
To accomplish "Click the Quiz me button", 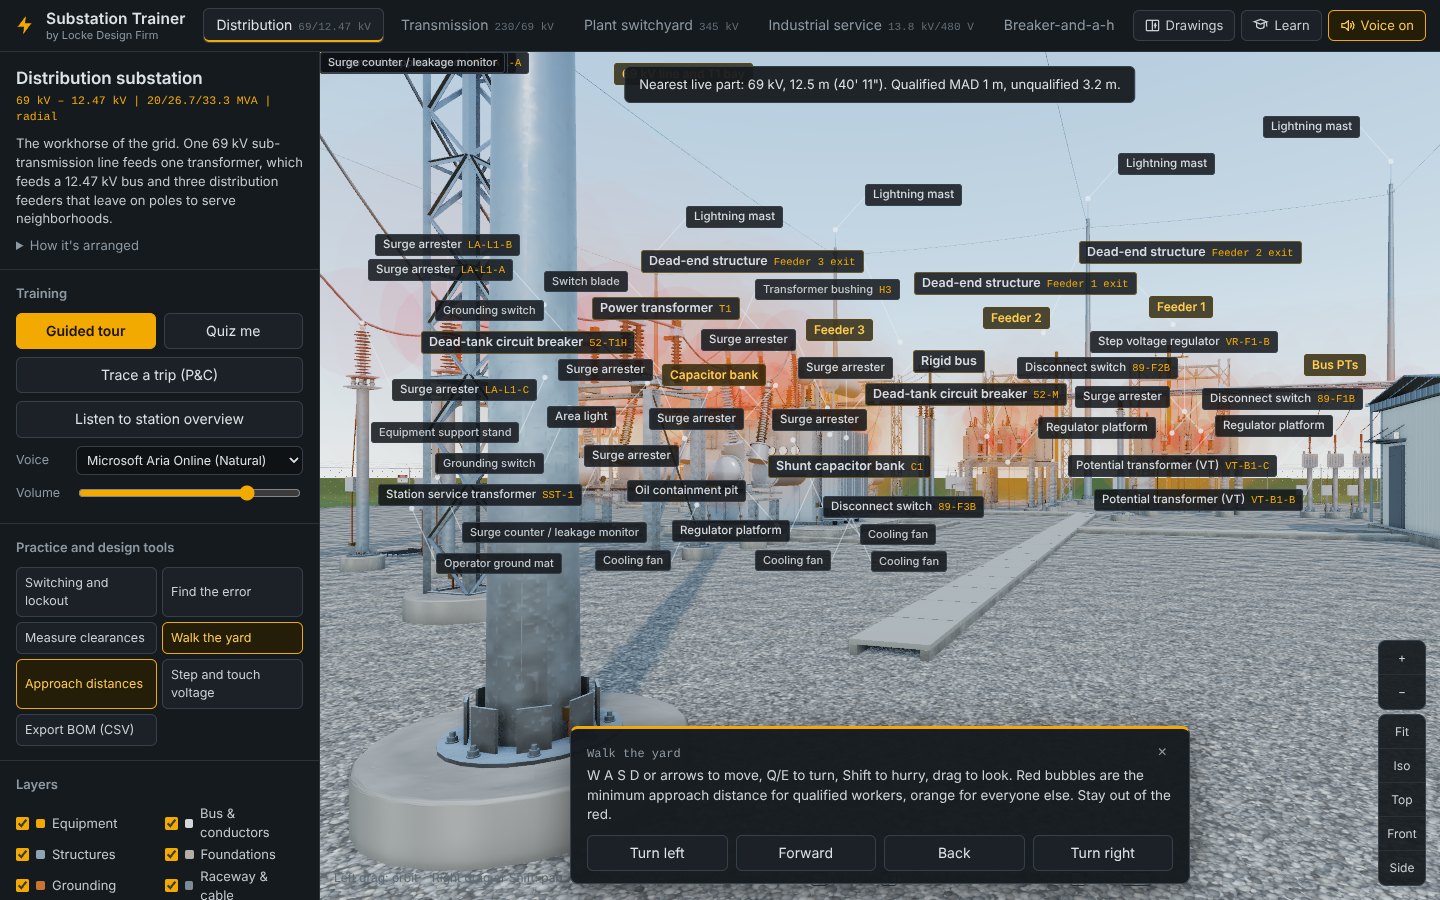I will click(x=233, y=331).
